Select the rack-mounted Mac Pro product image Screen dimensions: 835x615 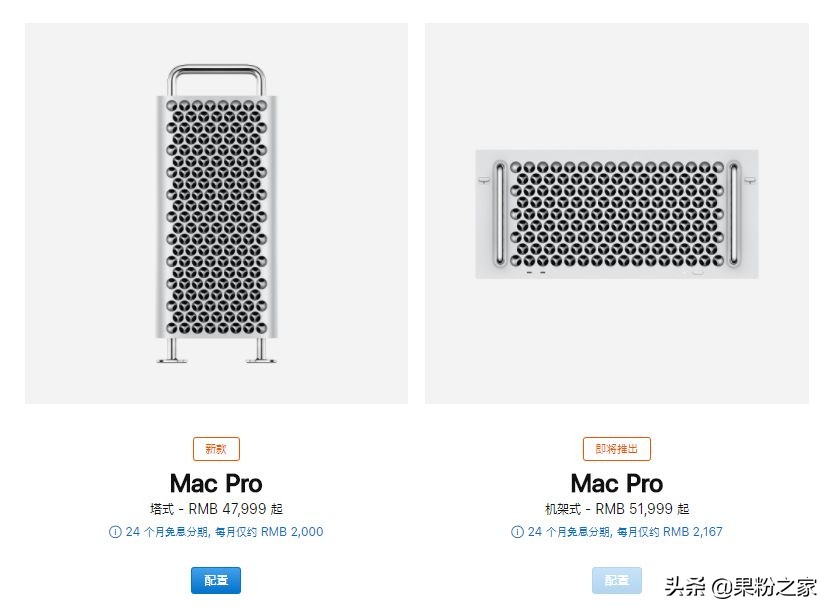pyautogui.click(x=616, y=213)
